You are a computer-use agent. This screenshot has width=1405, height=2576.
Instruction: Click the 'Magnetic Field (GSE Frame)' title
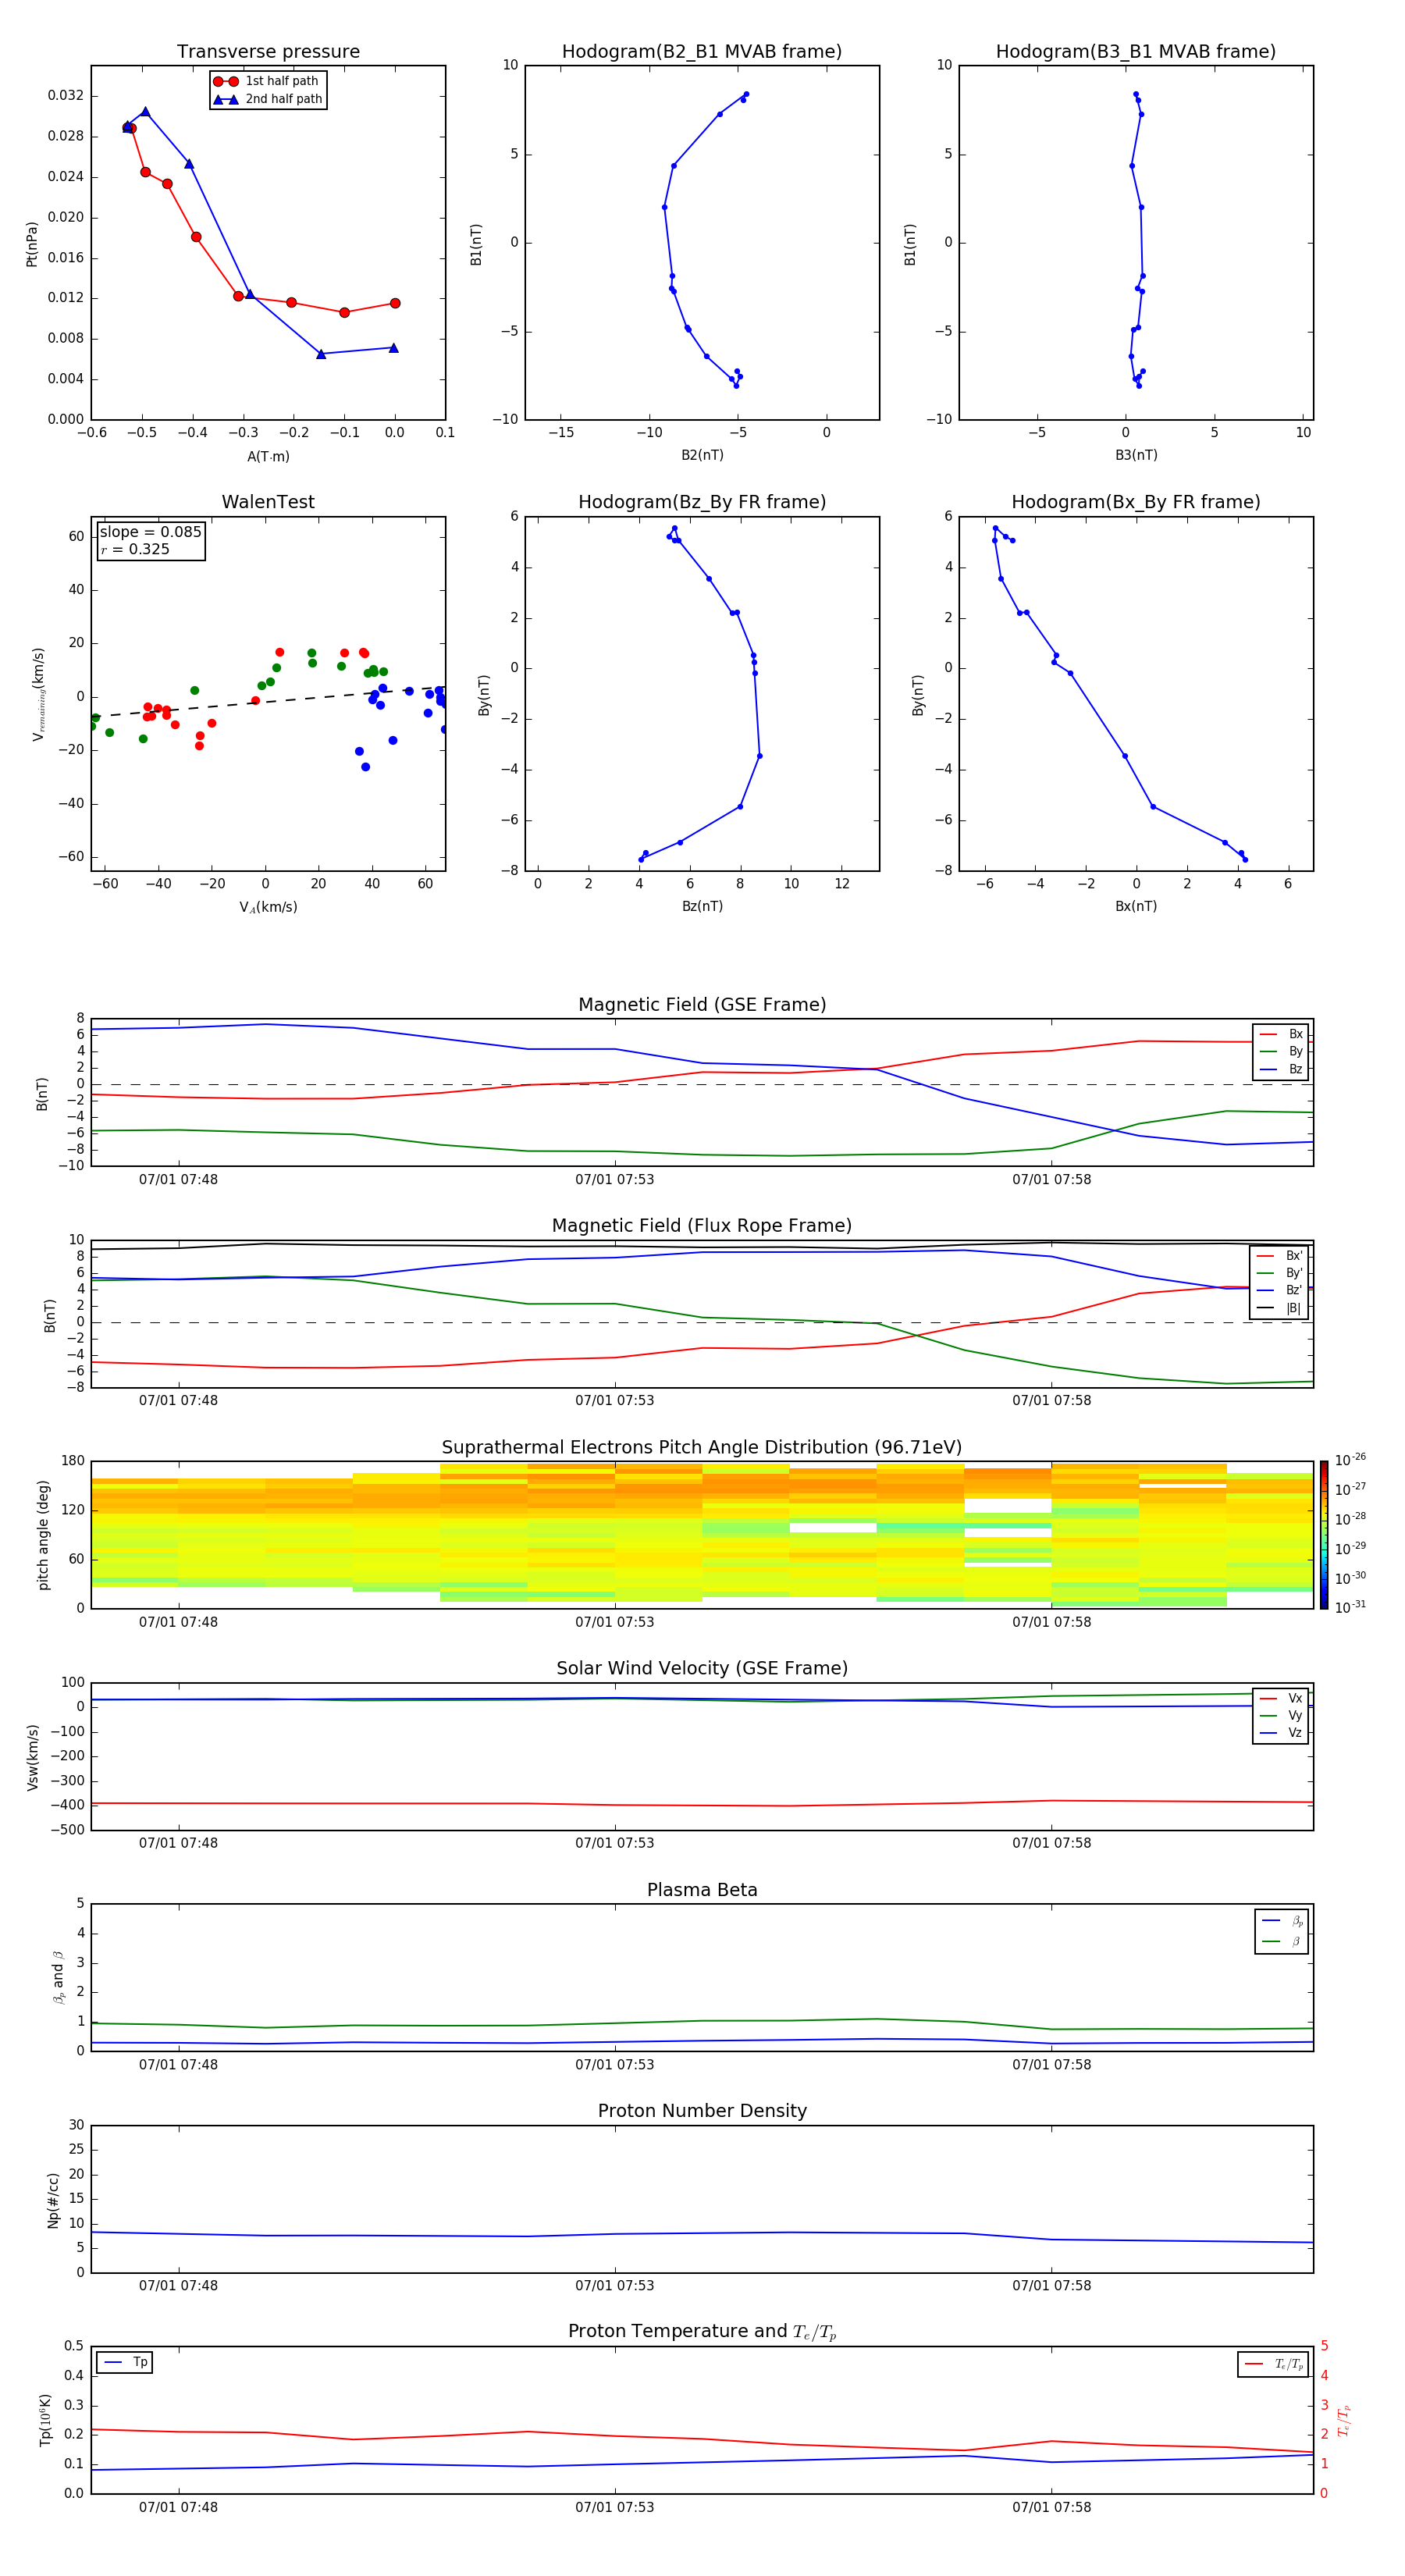[702, 1005]
